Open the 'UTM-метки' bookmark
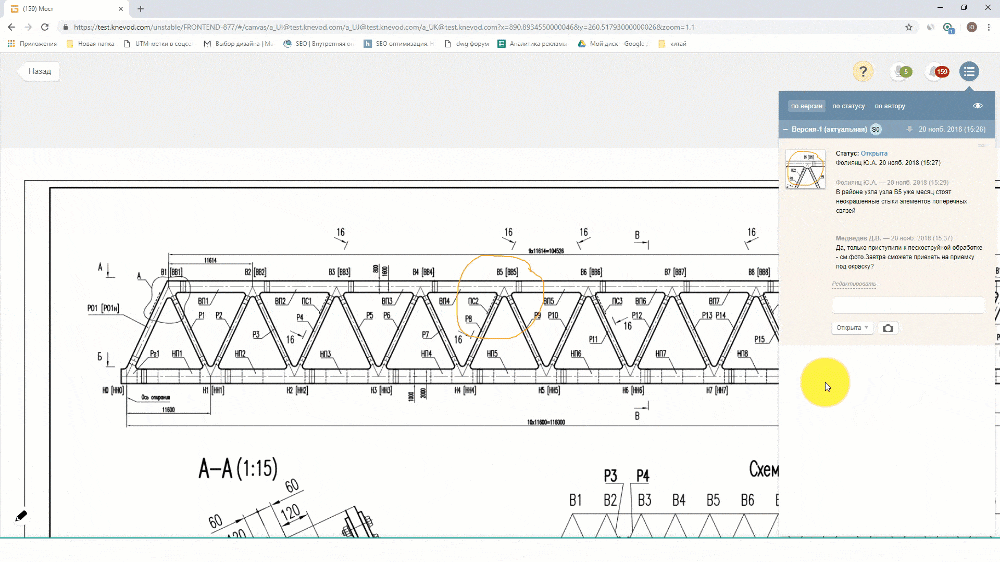 (x=157, y=44)
